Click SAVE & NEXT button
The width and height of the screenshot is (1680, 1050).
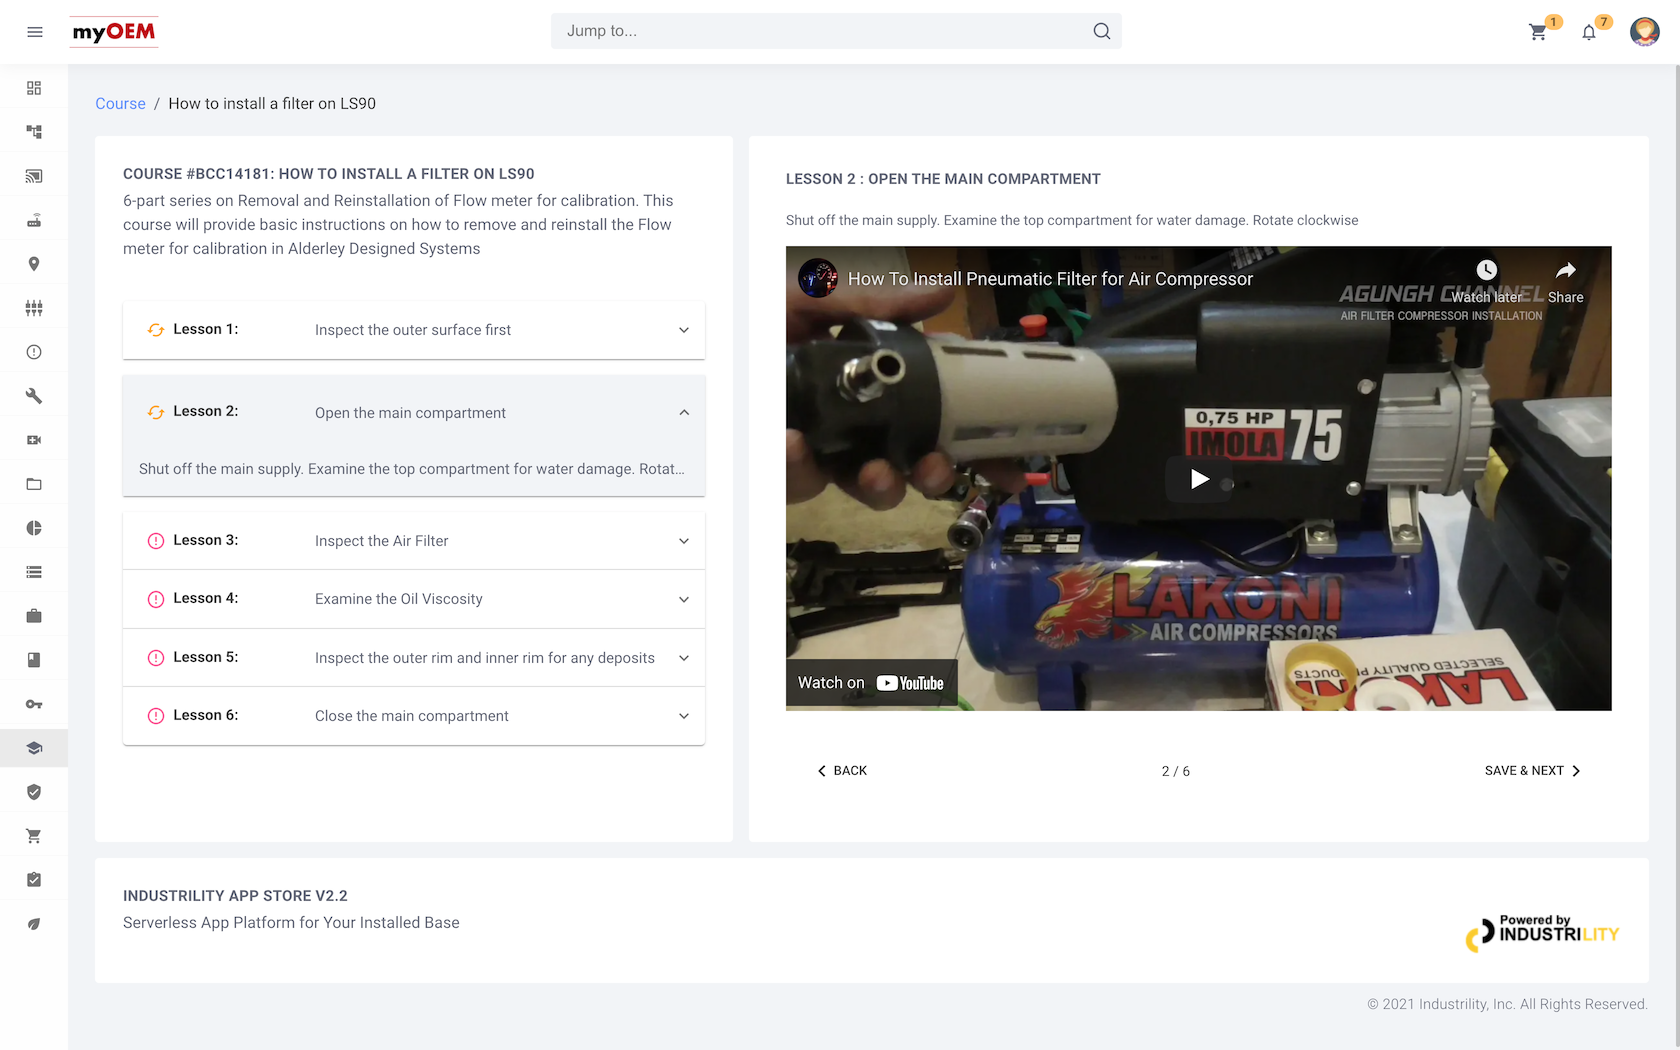point(1532,771)
